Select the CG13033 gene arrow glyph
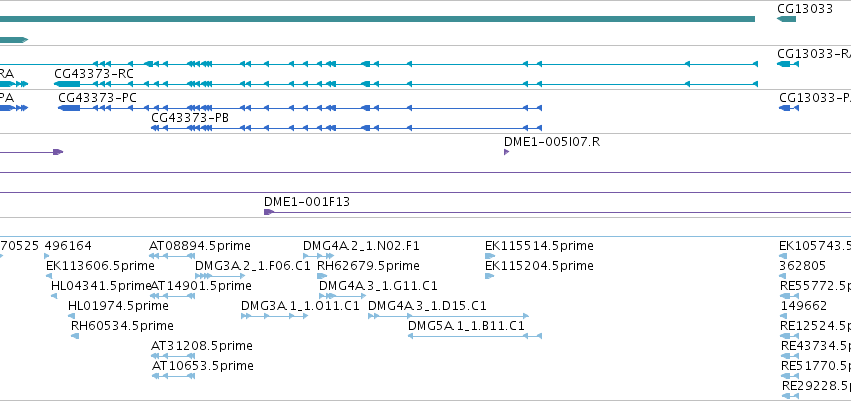 click(x=786, y=19)
